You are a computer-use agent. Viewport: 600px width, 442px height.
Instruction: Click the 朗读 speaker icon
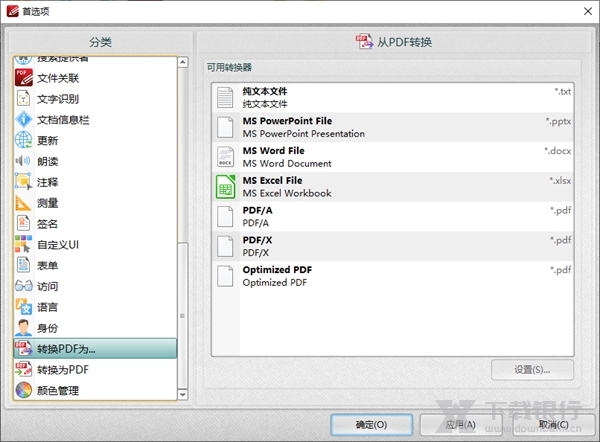23,161
